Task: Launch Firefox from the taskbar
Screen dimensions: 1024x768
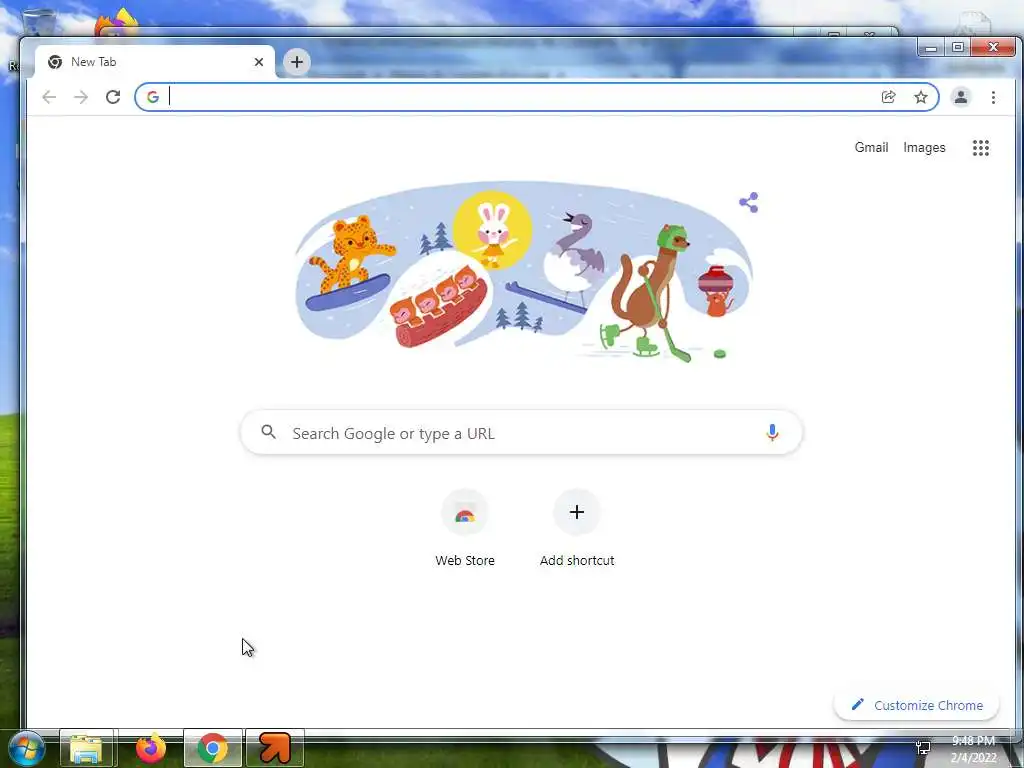Action: click(151, 748)
